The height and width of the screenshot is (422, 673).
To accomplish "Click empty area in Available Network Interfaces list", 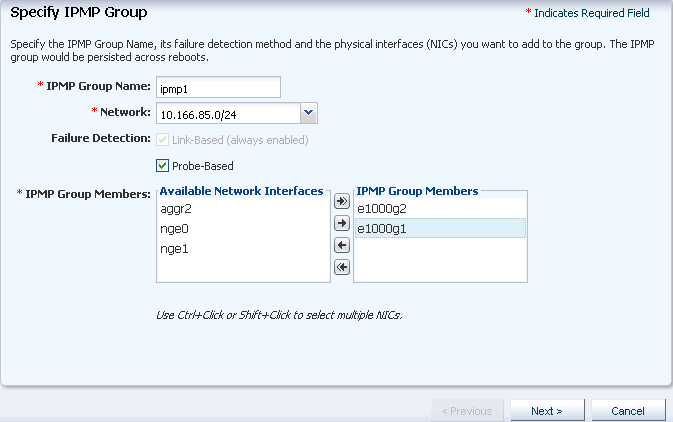I will tap(243, 270).
